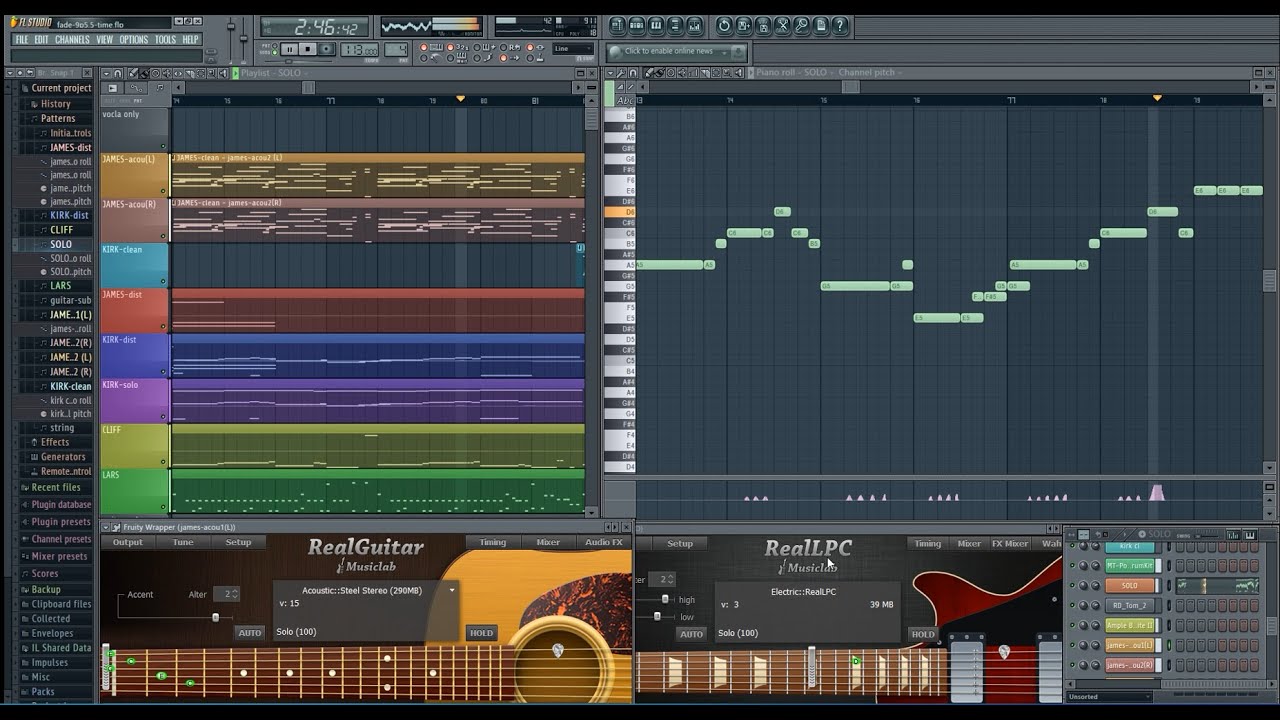Mute the JAMES-acou(L) playlist track
Viewport: 1280px width, 720px height.
coord(163,192)
